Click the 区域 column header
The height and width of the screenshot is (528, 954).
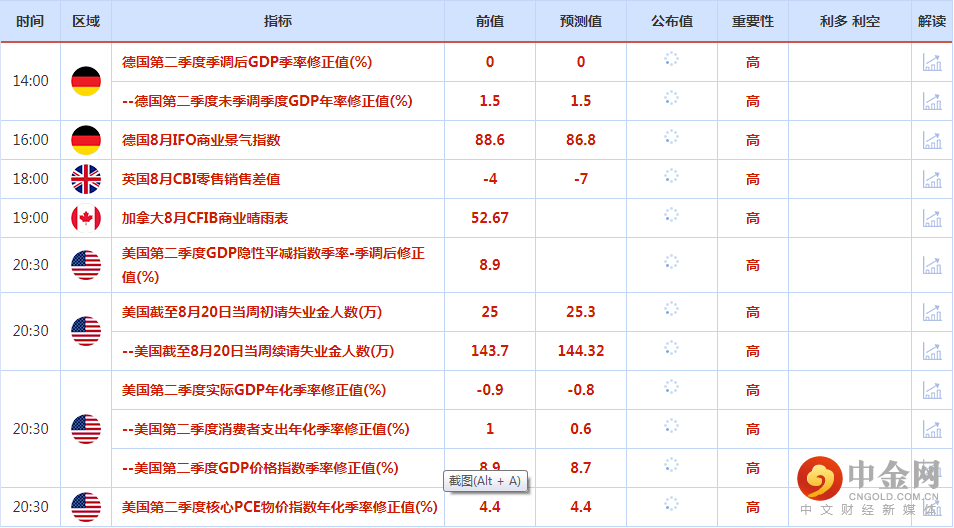coord(86,21)
